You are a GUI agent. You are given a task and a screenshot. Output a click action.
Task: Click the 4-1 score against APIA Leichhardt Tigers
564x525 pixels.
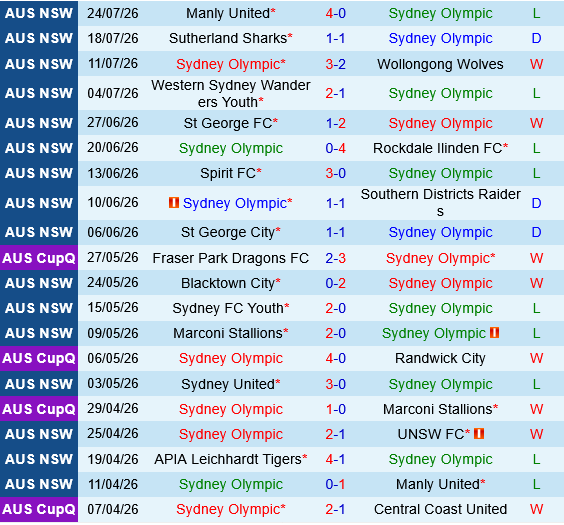point(336,459)
